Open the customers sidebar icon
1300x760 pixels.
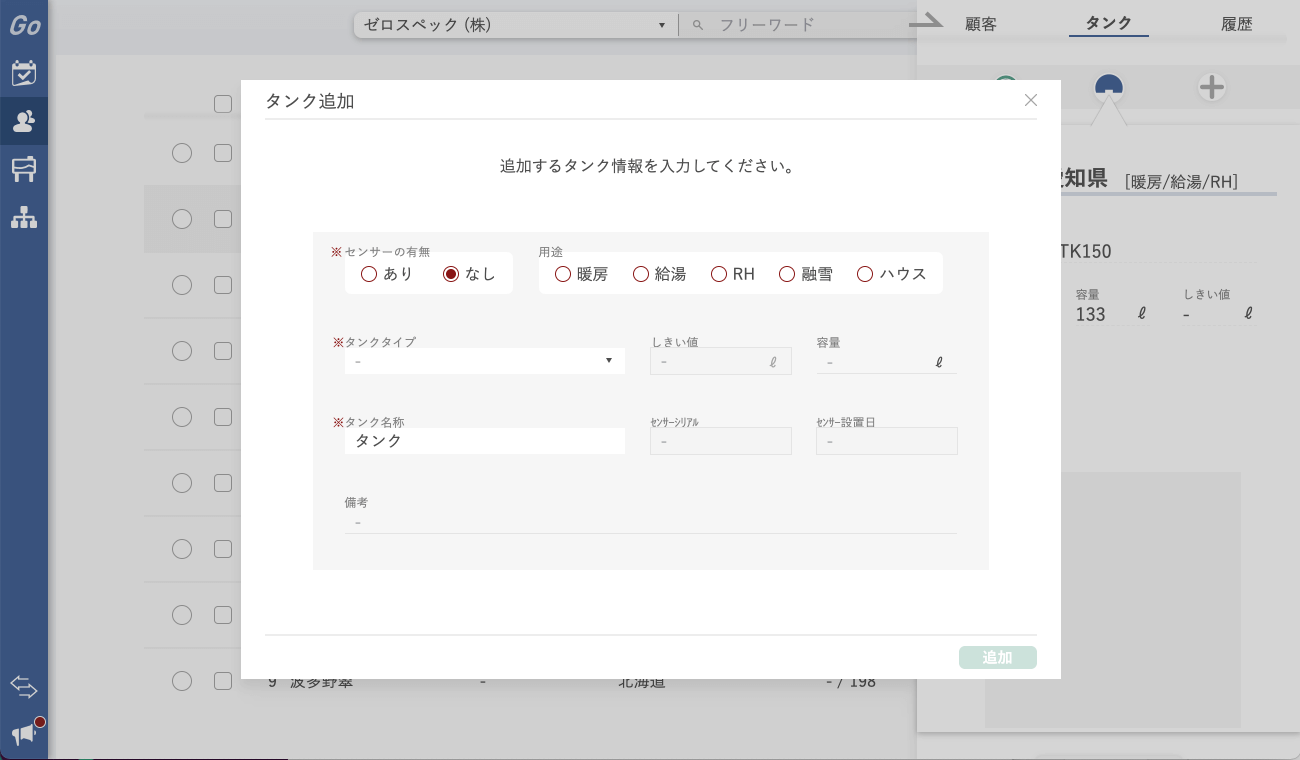[24, 121]
